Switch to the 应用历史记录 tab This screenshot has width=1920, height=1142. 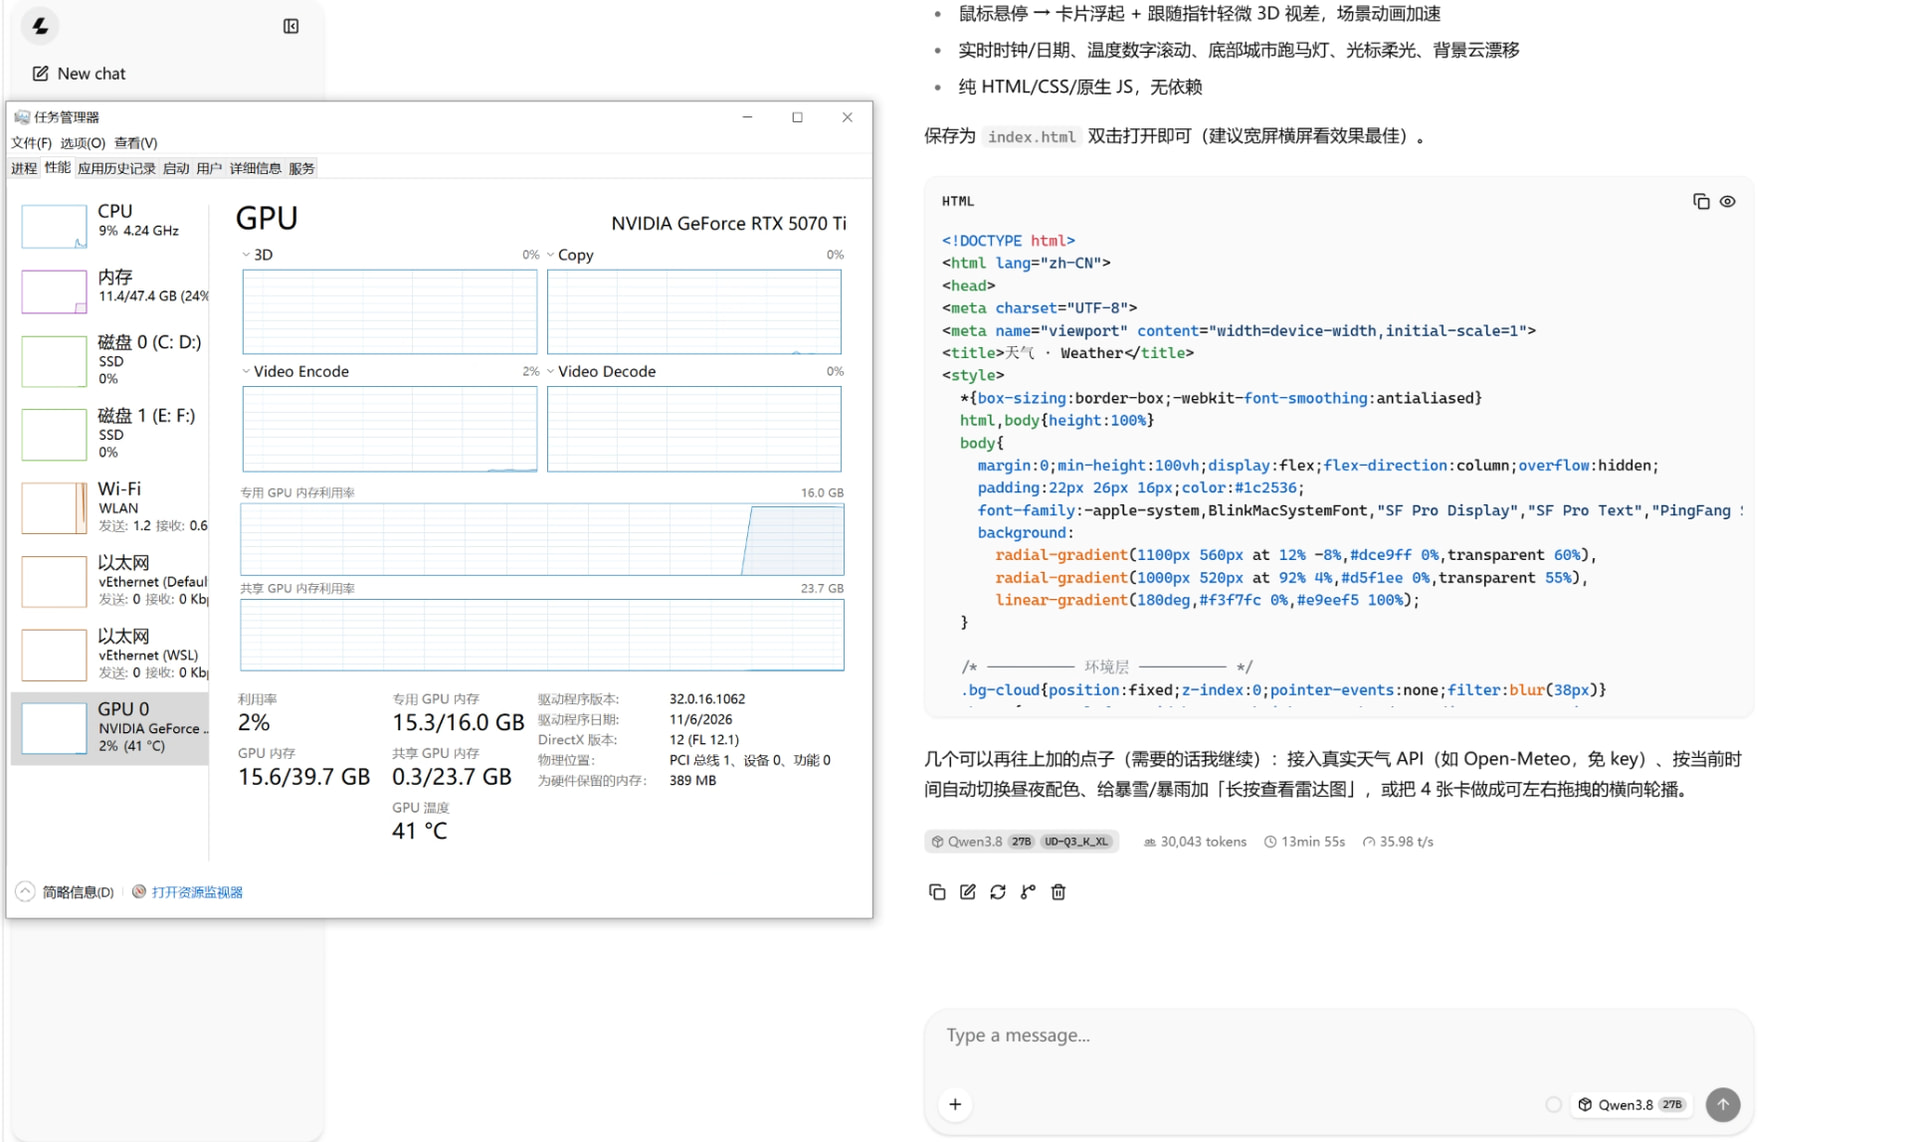116,168
